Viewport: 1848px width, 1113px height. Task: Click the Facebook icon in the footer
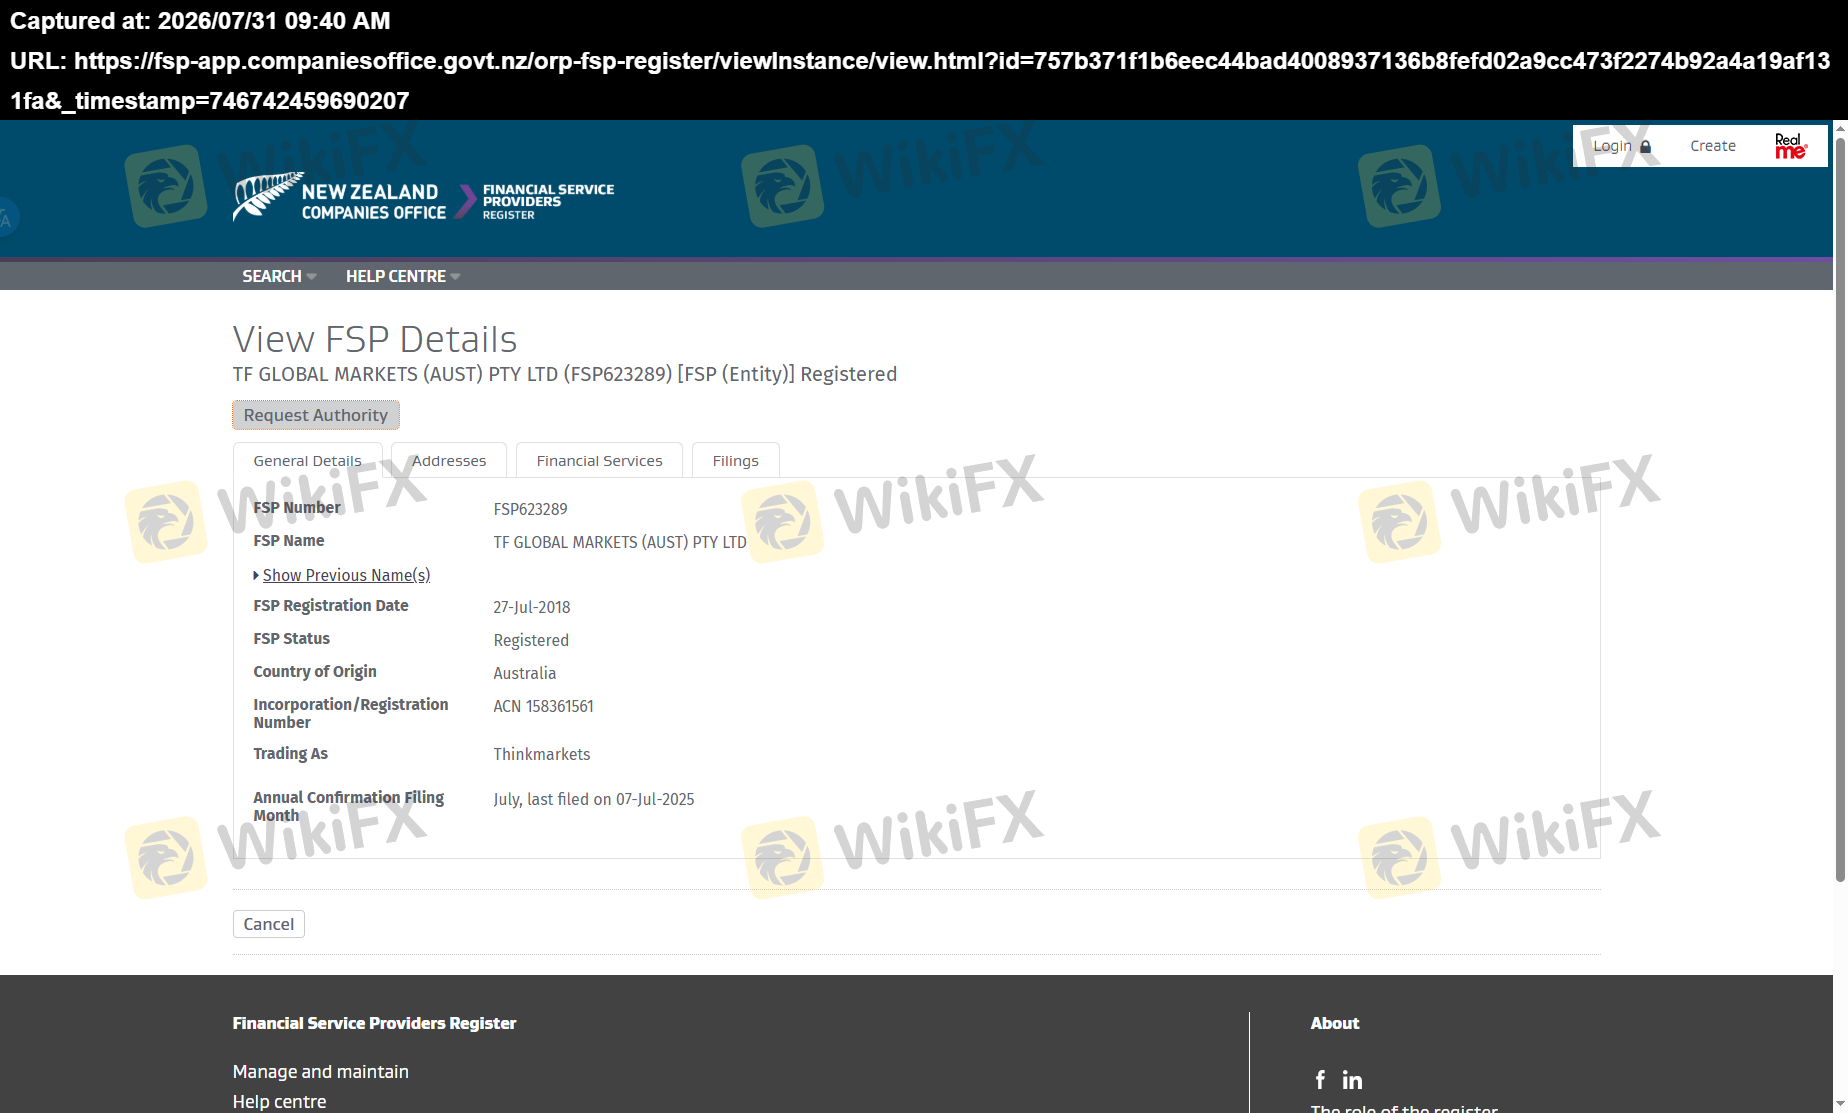tap(1320, 1079)
